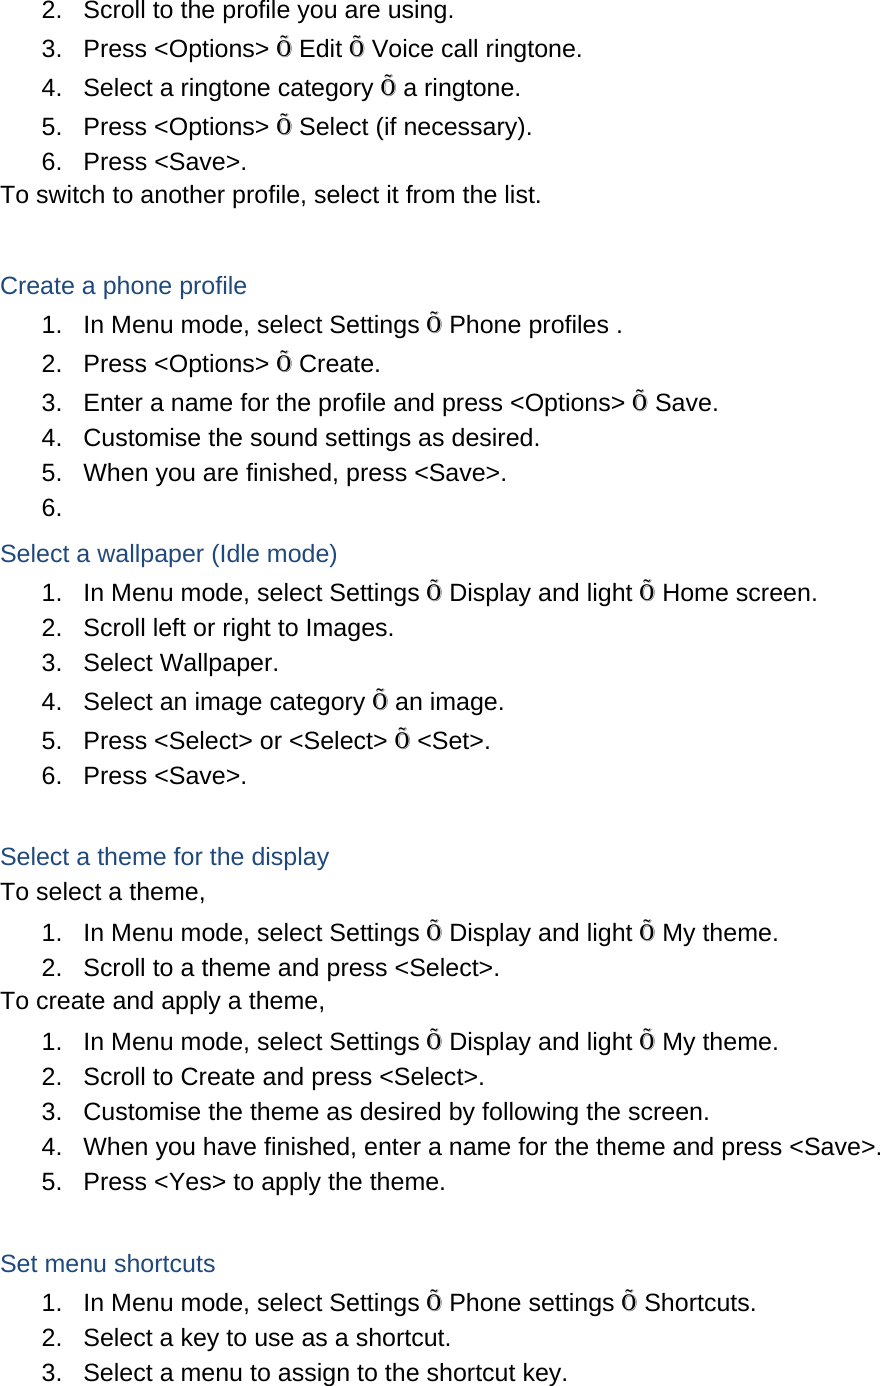Click the "Customise the sound settings as desired" step
The height and width of the screenshot is (1386, 880).
[x=311, y=438]
